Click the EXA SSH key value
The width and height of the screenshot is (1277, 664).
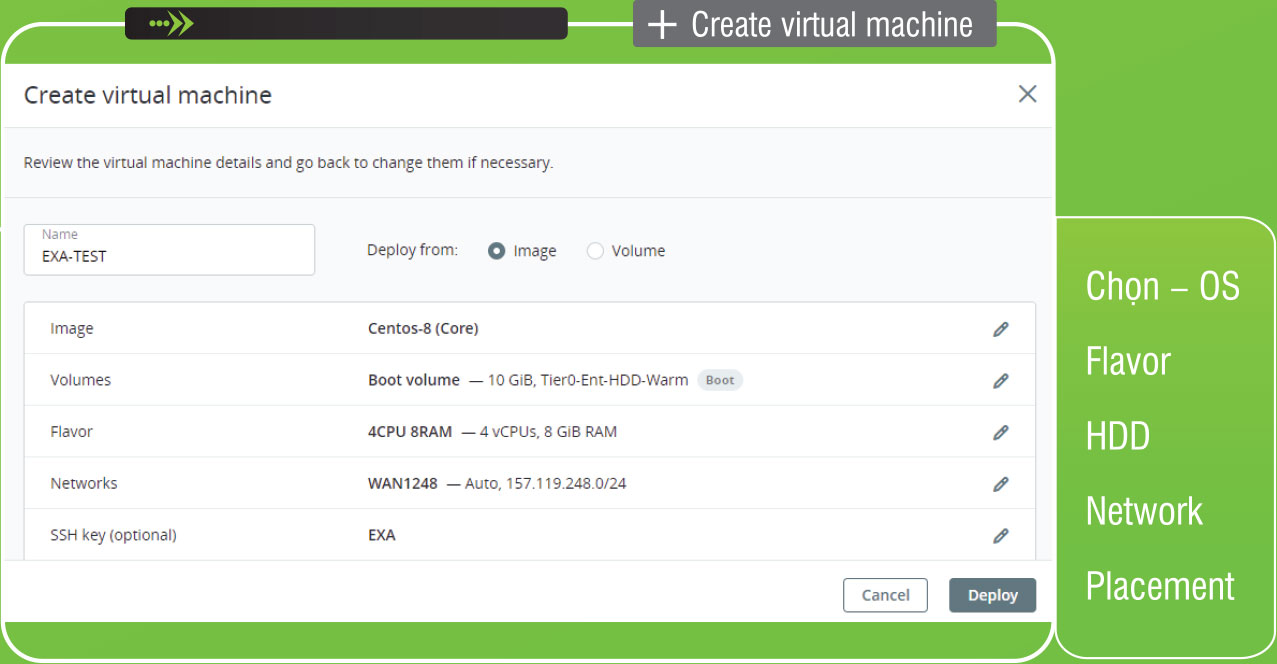pos(382,536)
